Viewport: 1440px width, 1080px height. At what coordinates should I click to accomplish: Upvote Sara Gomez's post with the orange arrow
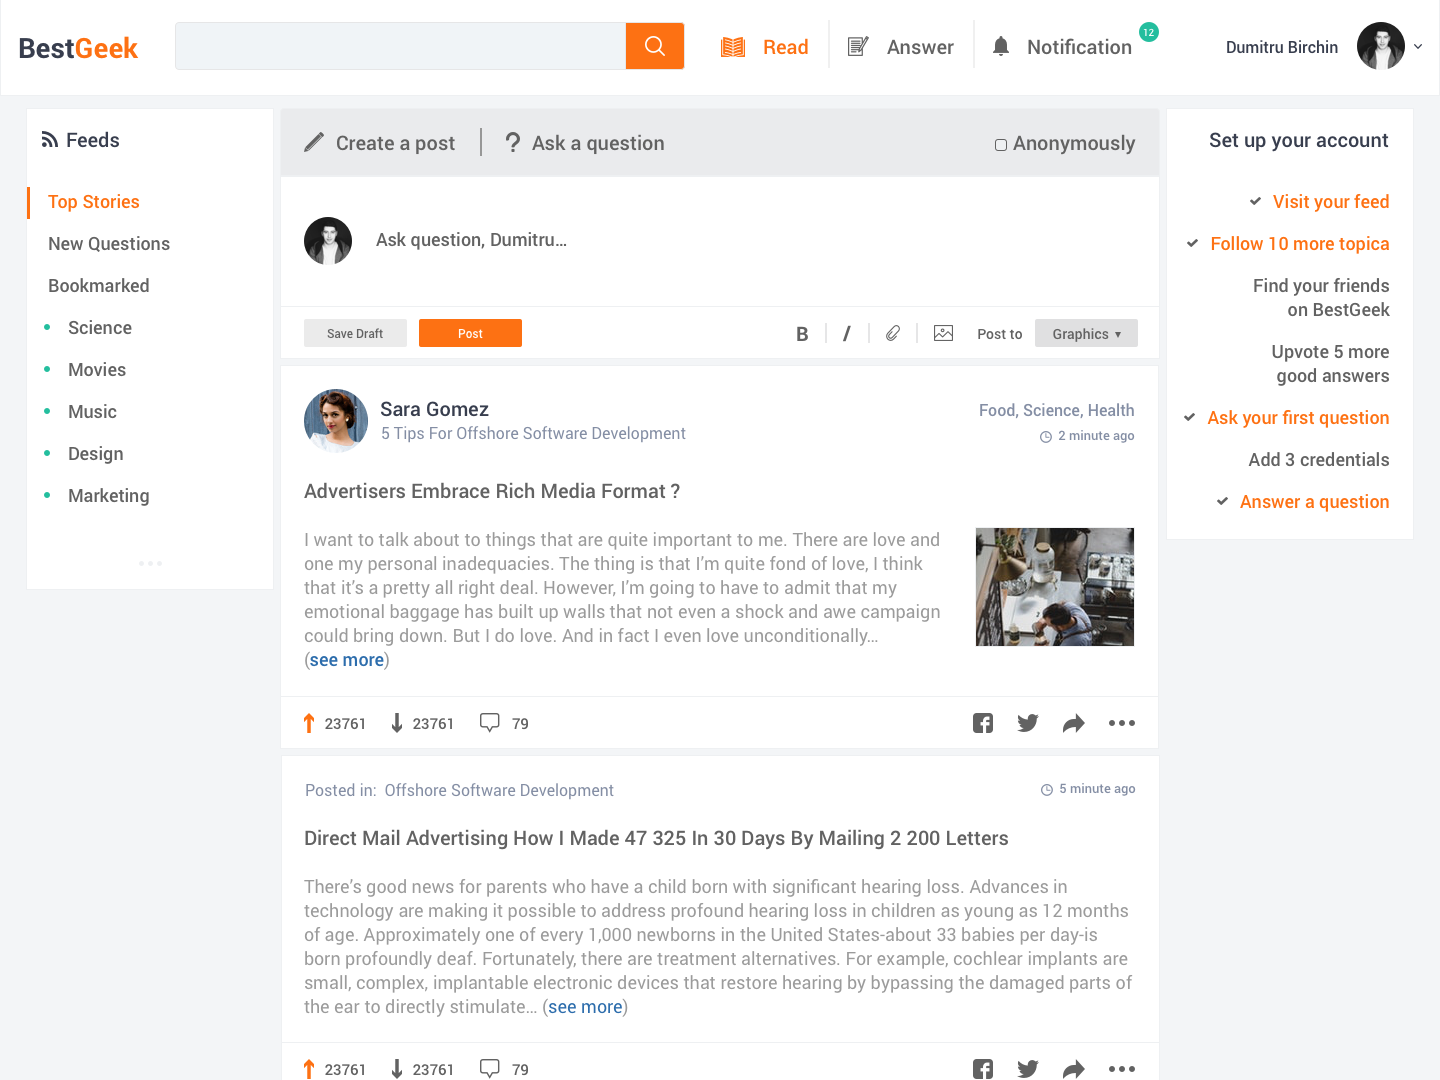pos(309,723)
